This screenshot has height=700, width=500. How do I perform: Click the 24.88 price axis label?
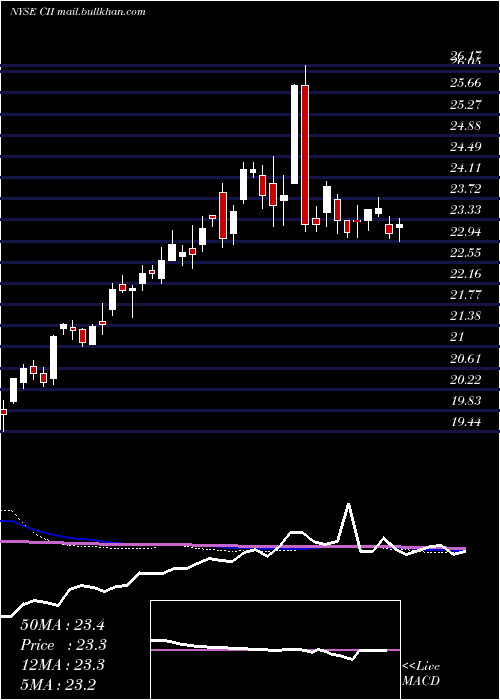(466, 125)
